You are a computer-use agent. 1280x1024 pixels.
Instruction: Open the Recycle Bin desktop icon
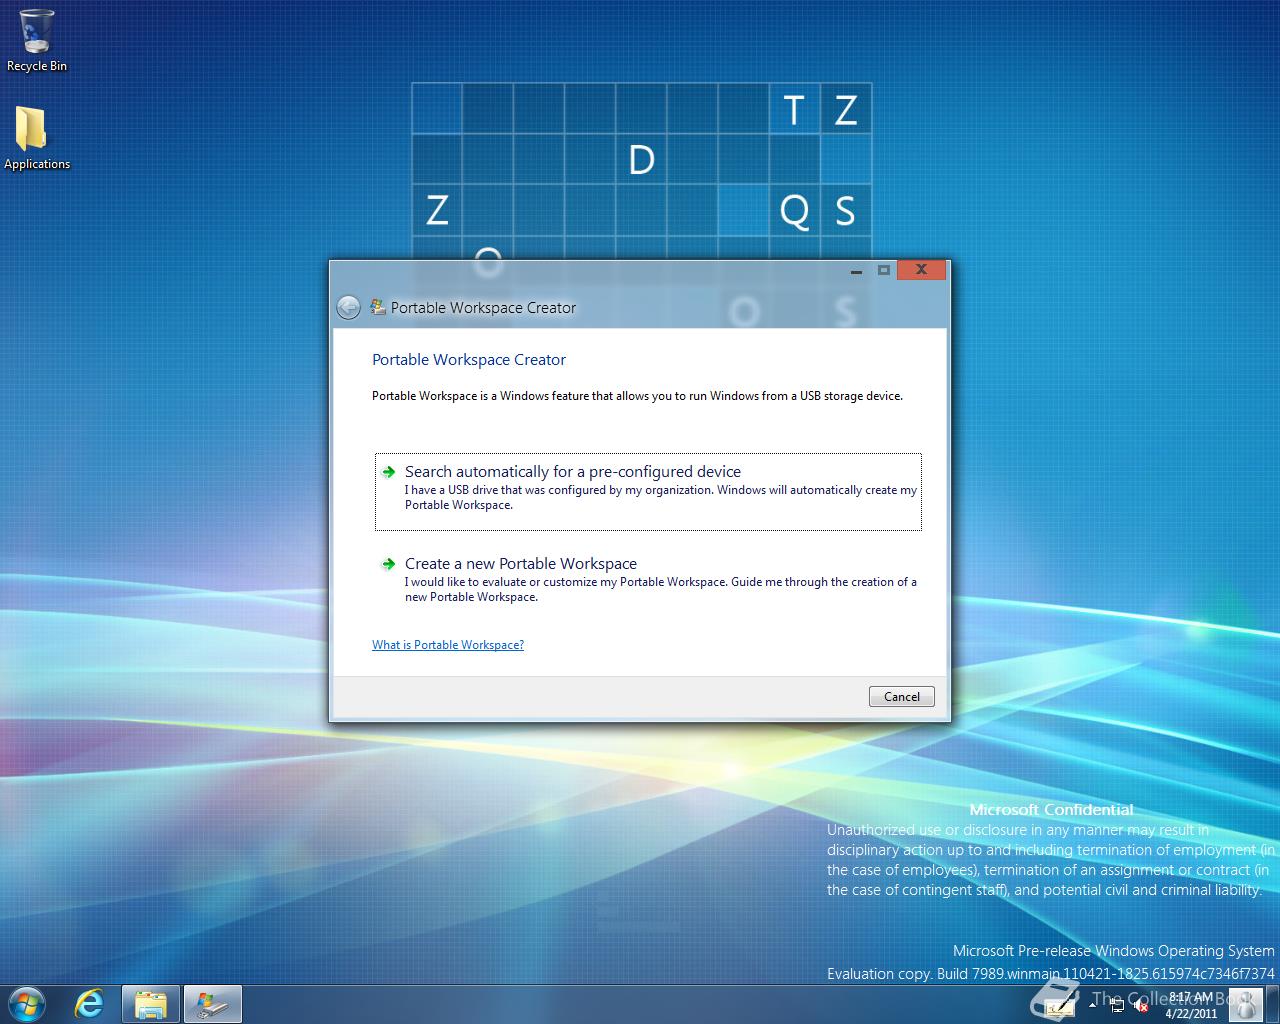coord(37,40)
